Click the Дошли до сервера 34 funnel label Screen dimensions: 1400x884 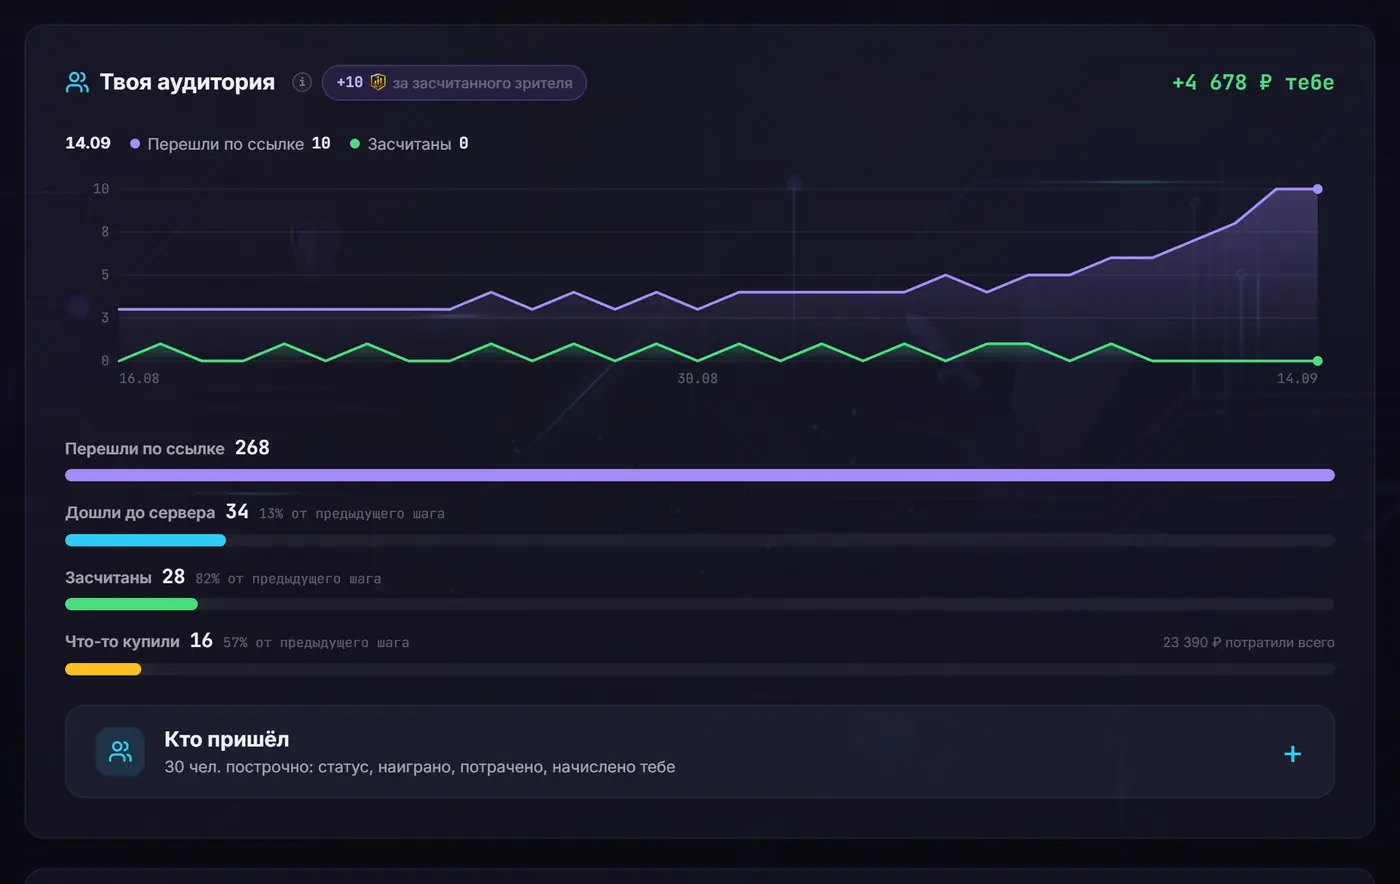pos(157,512)
